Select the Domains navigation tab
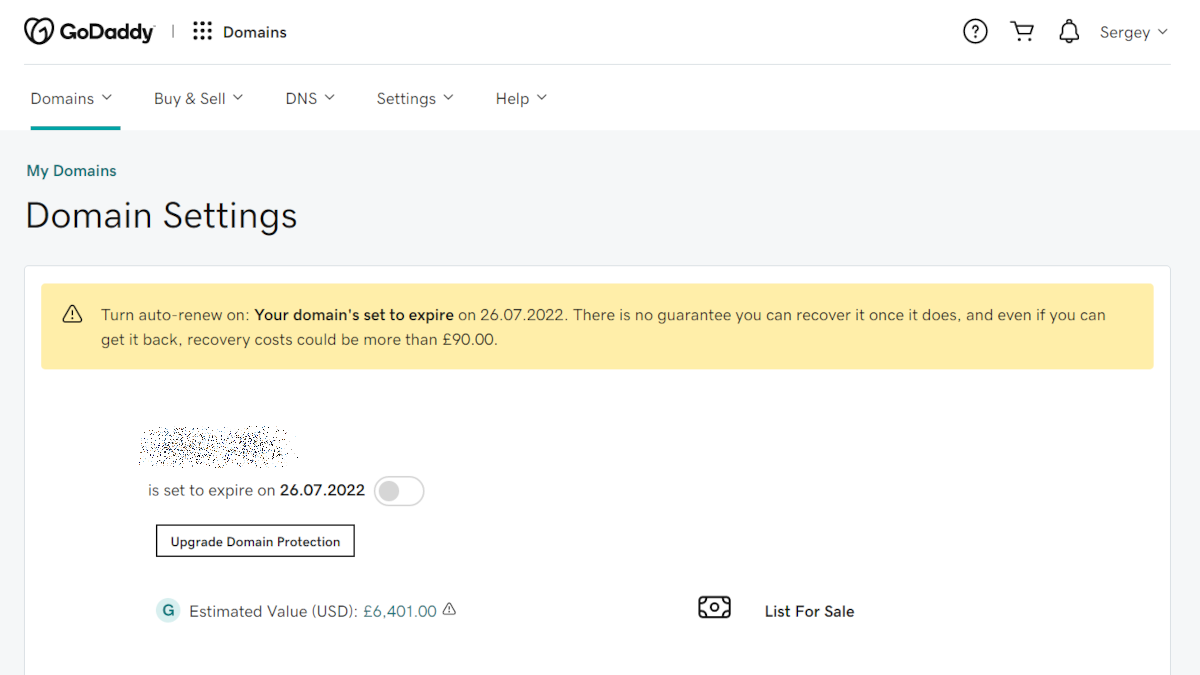Viewport: 1200px width, 675px height. 71,98
